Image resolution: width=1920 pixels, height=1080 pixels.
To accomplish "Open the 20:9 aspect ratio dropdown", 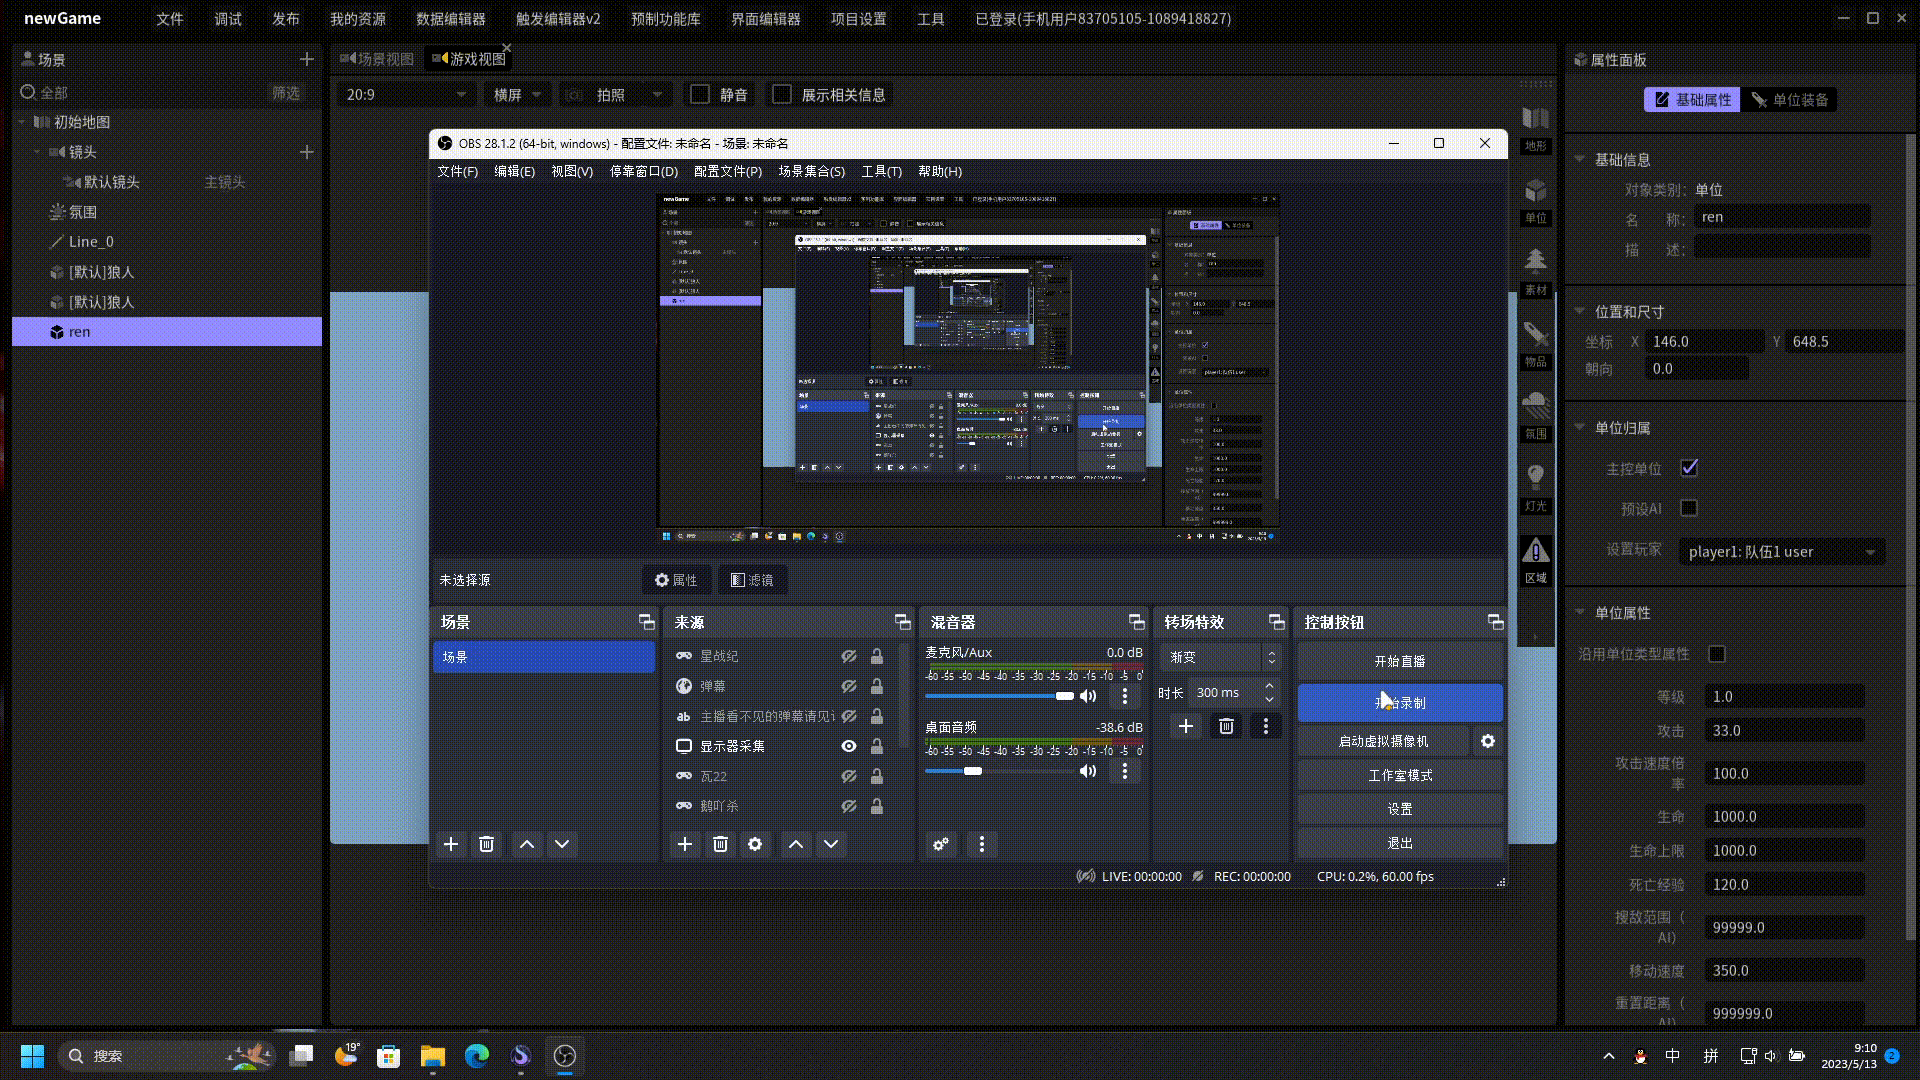I will [405, 95].
